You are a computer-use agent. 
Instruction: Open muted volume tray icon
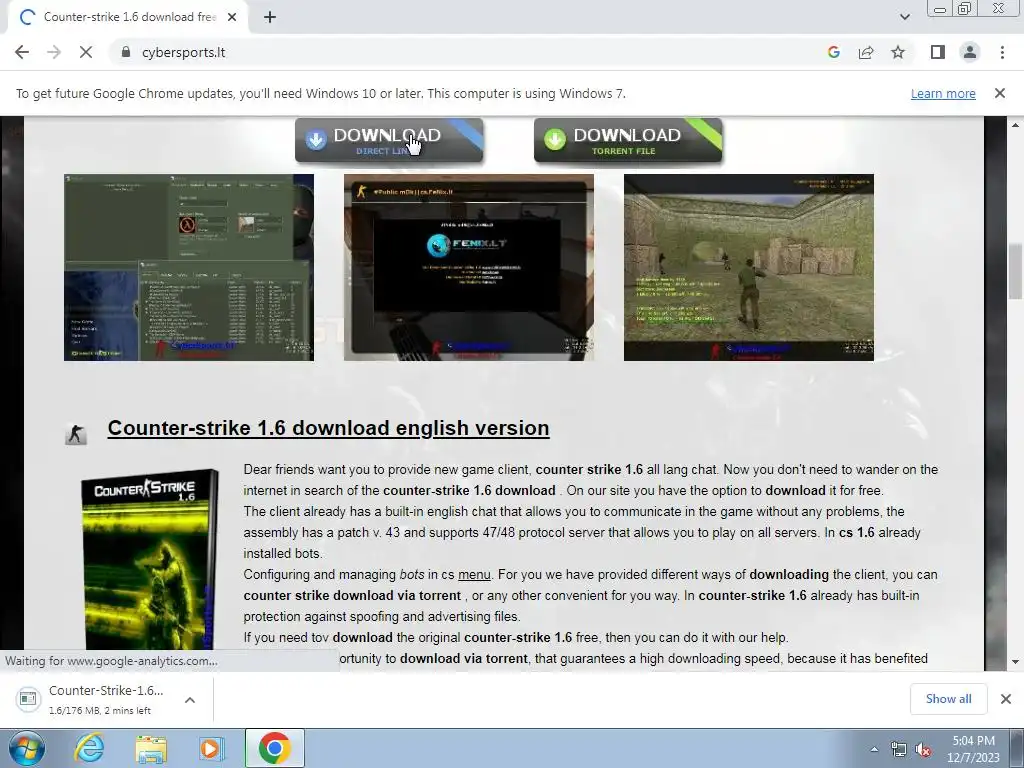(923, 750)
